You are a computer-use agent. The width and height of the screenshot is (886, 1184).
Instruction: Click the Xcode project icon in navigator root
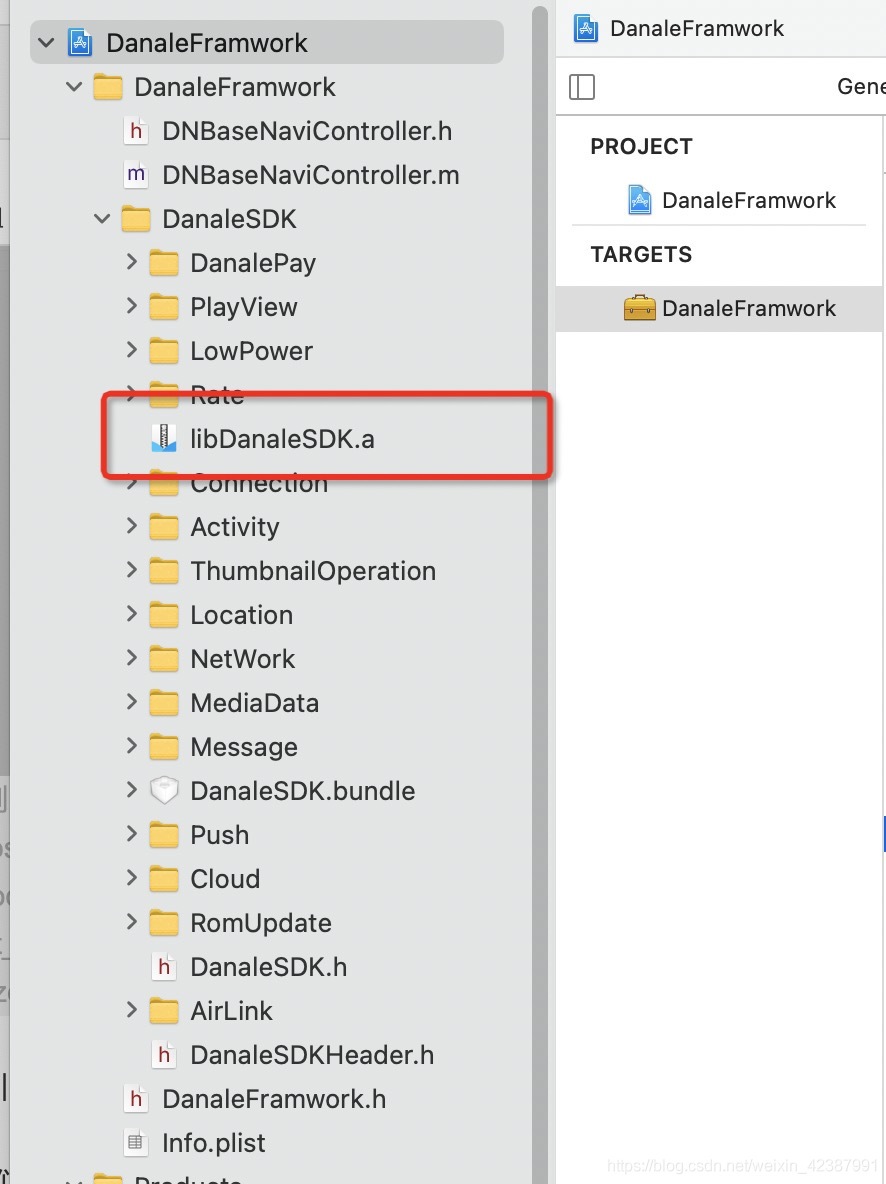tap(80, 43)
